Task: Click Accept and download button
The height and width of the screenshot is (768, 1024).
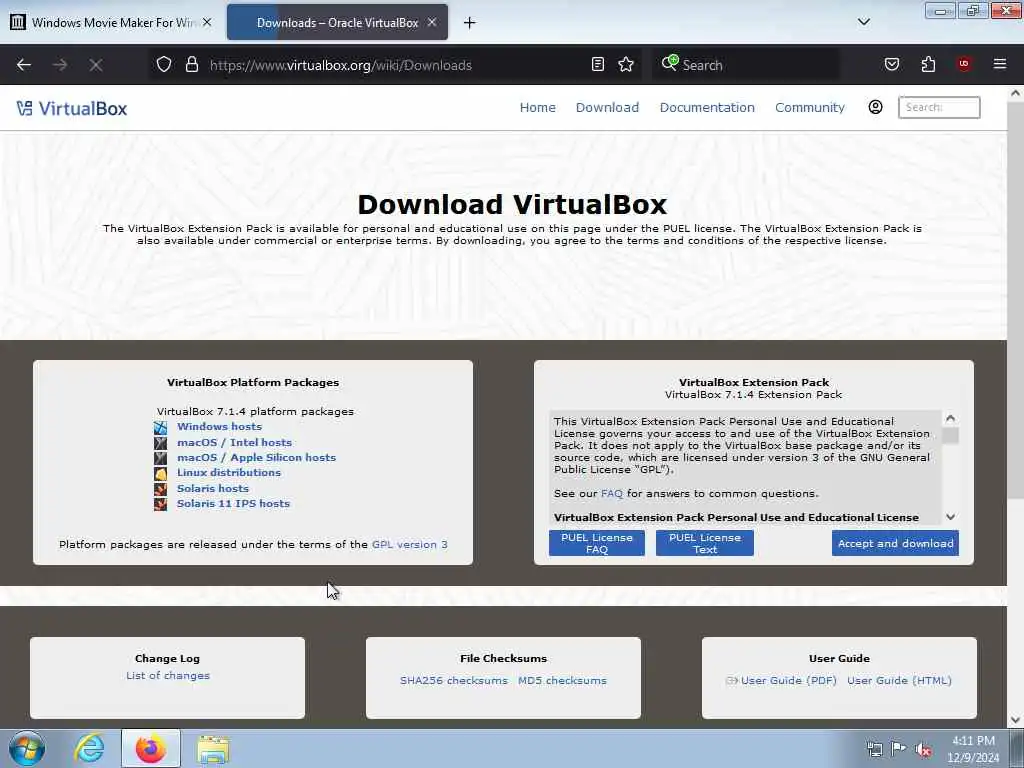Action: 895,543
